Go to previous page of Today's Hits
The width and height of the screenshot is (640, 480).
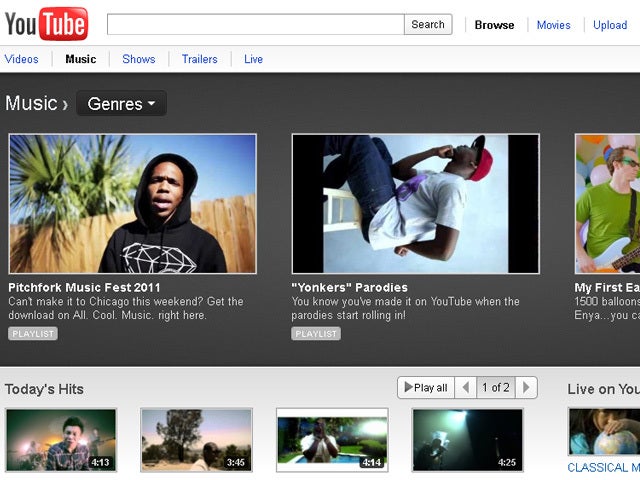(466, 387)
